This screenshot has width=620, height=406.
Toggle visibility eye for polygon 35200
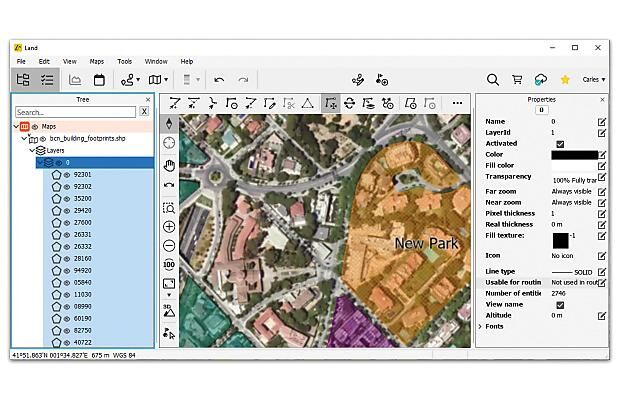pyautogui.click(x=67, y=199)
